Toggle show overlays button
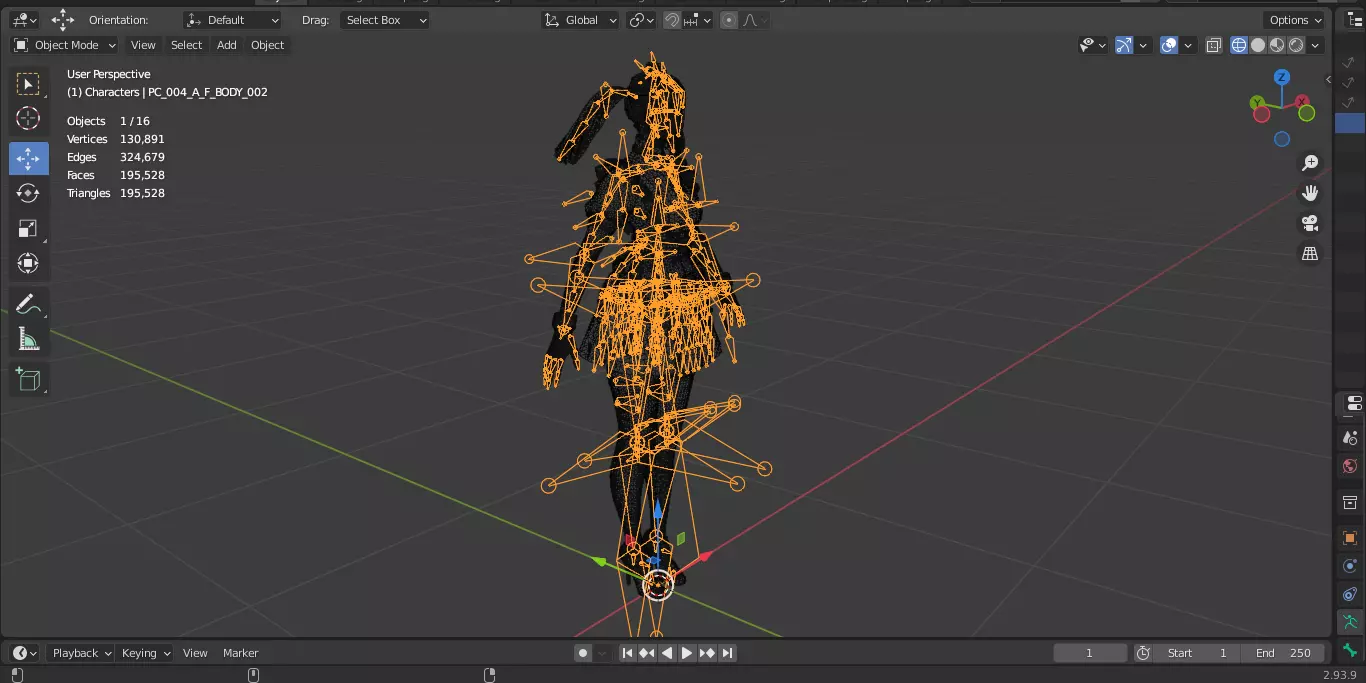Image resolution: width=1366 pixels, height=683 pixels. 1169,45
